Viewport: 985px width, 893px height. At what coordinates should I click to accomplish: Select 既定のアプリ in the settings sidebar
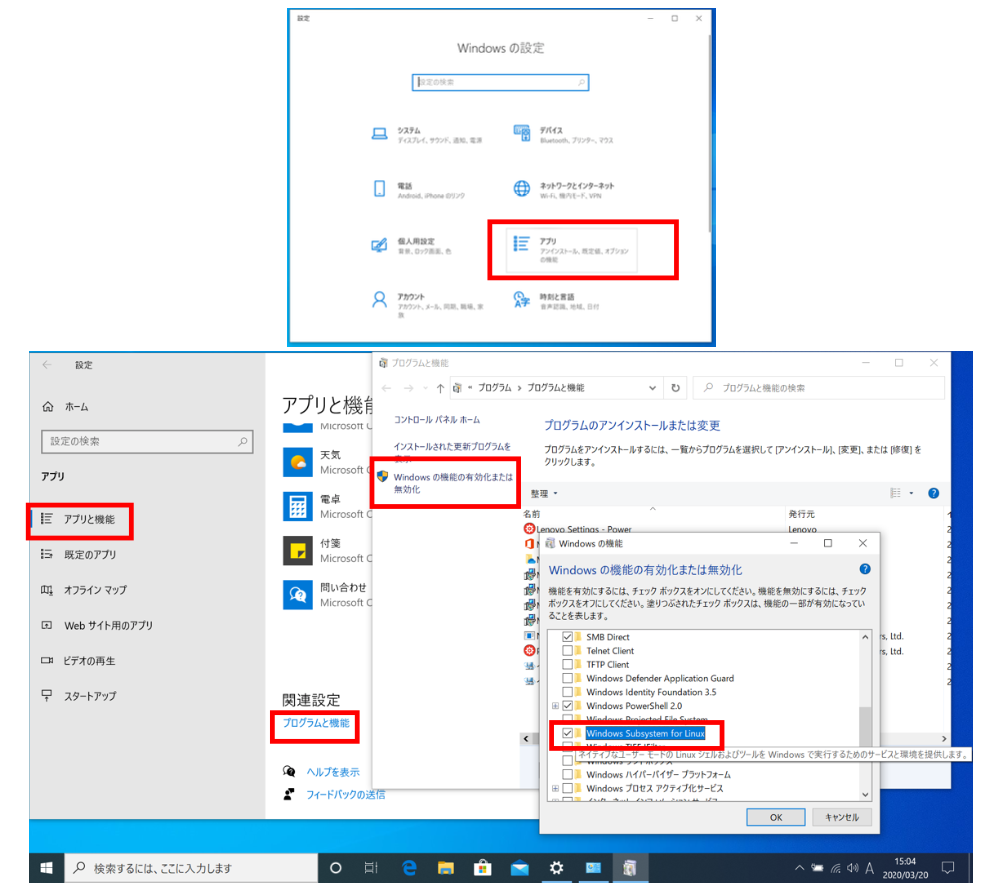pyautogui.click(x=90, y=554)
